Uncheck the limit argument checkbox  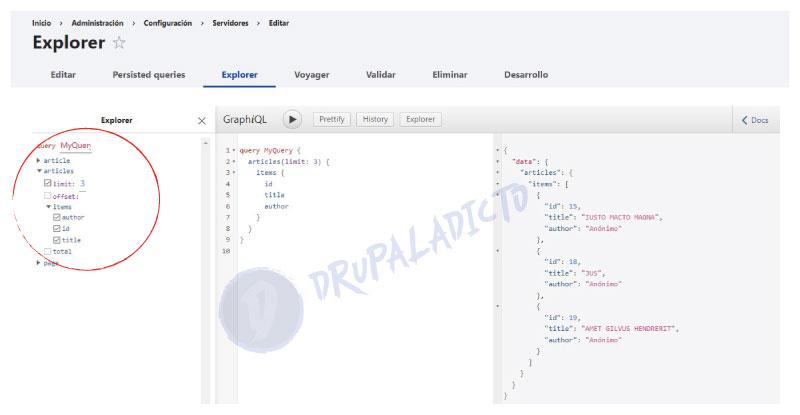[47, 183]
